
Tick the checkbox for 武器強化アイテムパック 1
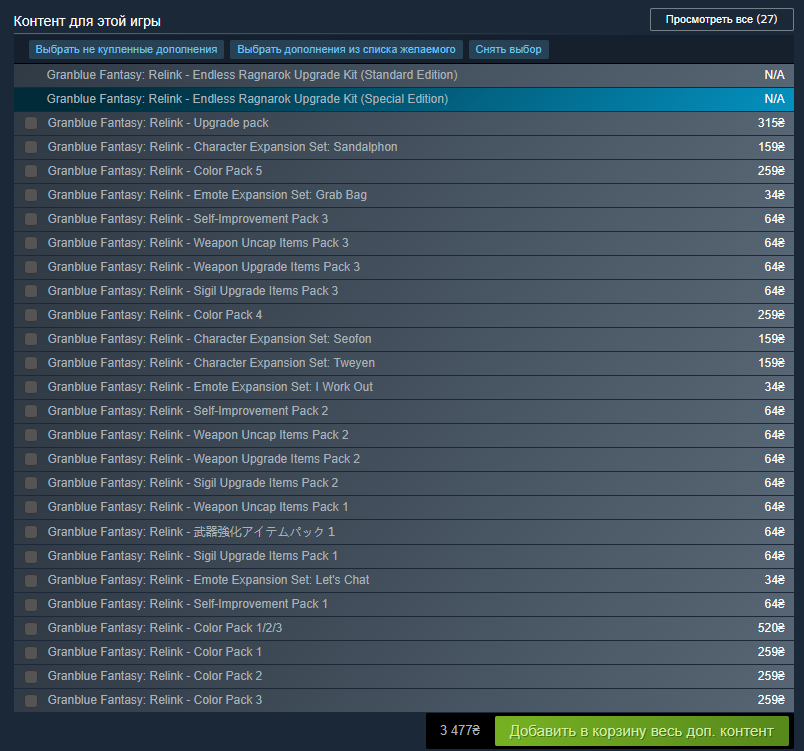point(31,532)
